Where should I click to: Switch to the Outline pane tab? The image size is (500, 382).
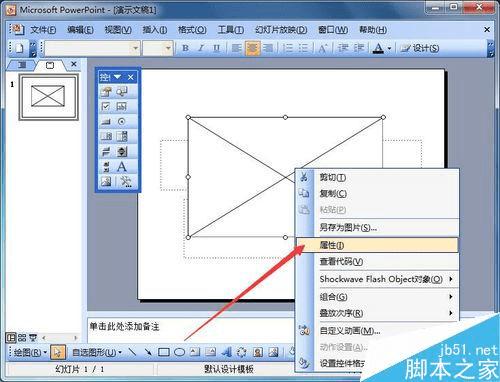(x=22, y=65)
